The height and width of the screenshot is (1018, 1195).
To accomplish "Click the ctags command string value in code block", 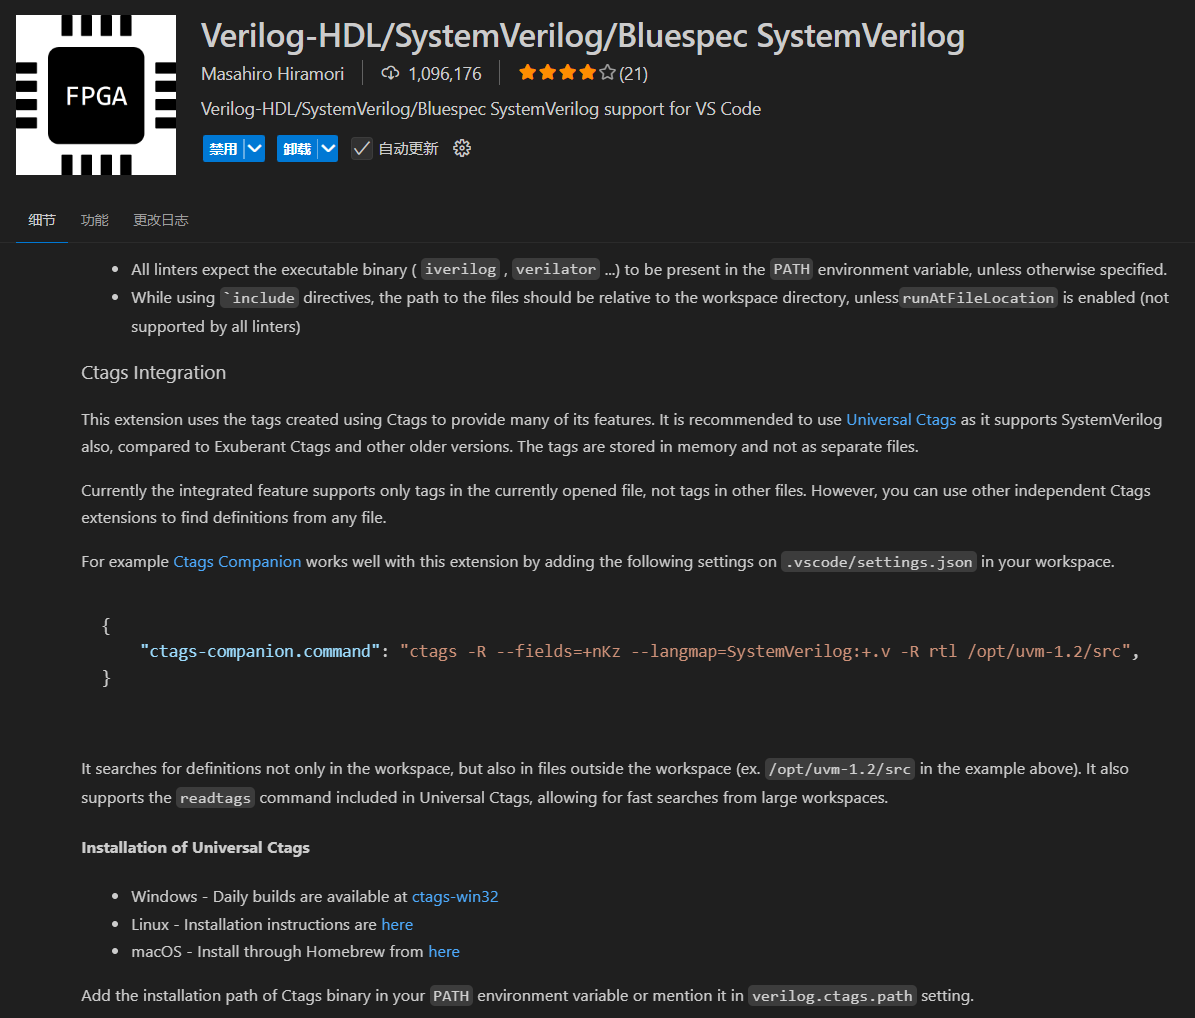I will 765,651.
